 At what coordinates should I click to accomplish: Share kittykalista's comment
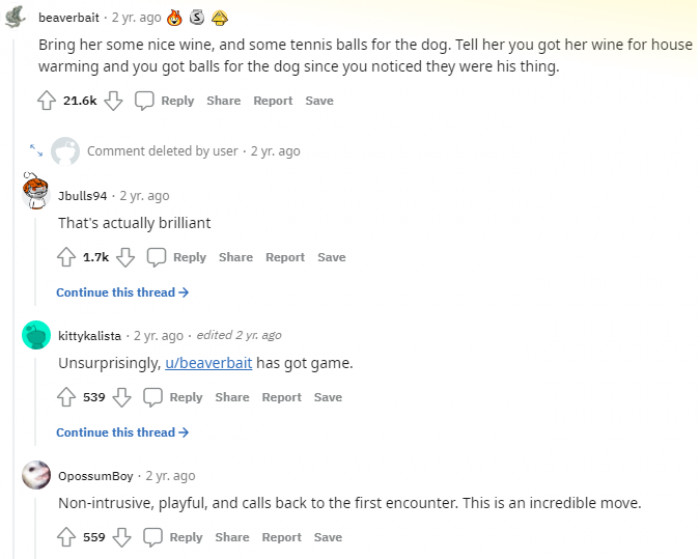point(232,397)
